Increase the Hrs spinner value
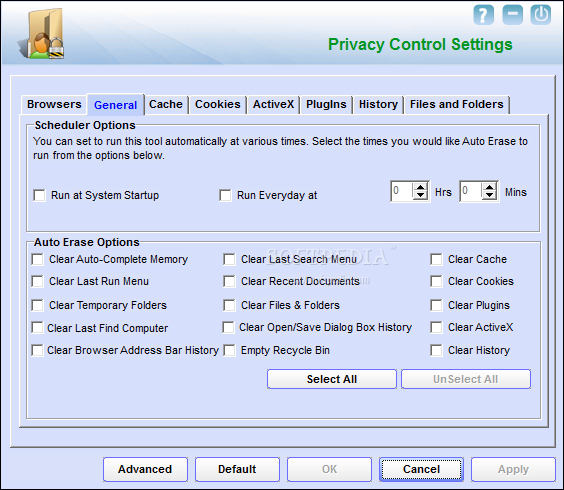 (420, 187)
